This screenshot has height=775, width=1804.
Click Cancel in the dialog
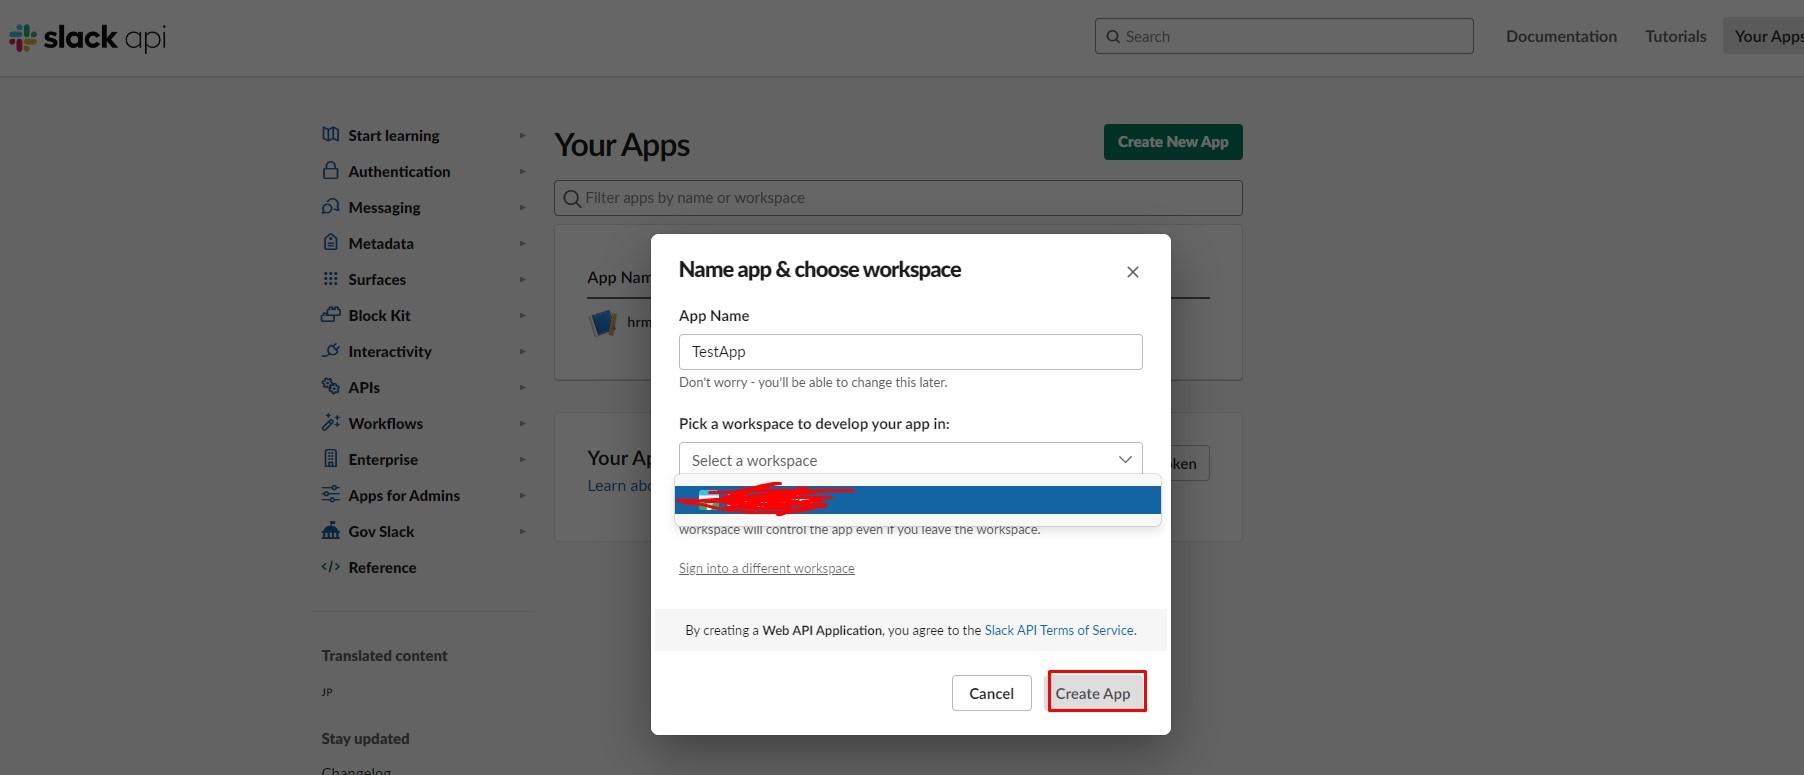pos(991,693)
